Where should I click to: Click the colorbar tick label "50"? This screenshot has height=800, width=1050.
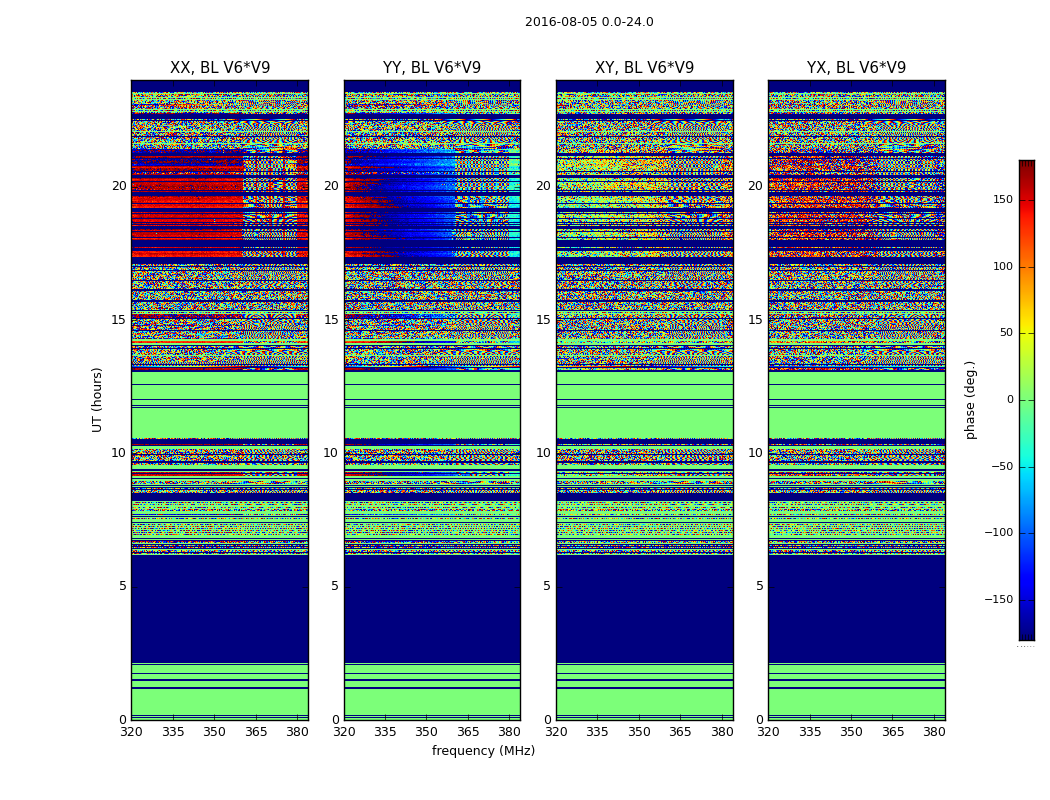(x=1006, y=333)
